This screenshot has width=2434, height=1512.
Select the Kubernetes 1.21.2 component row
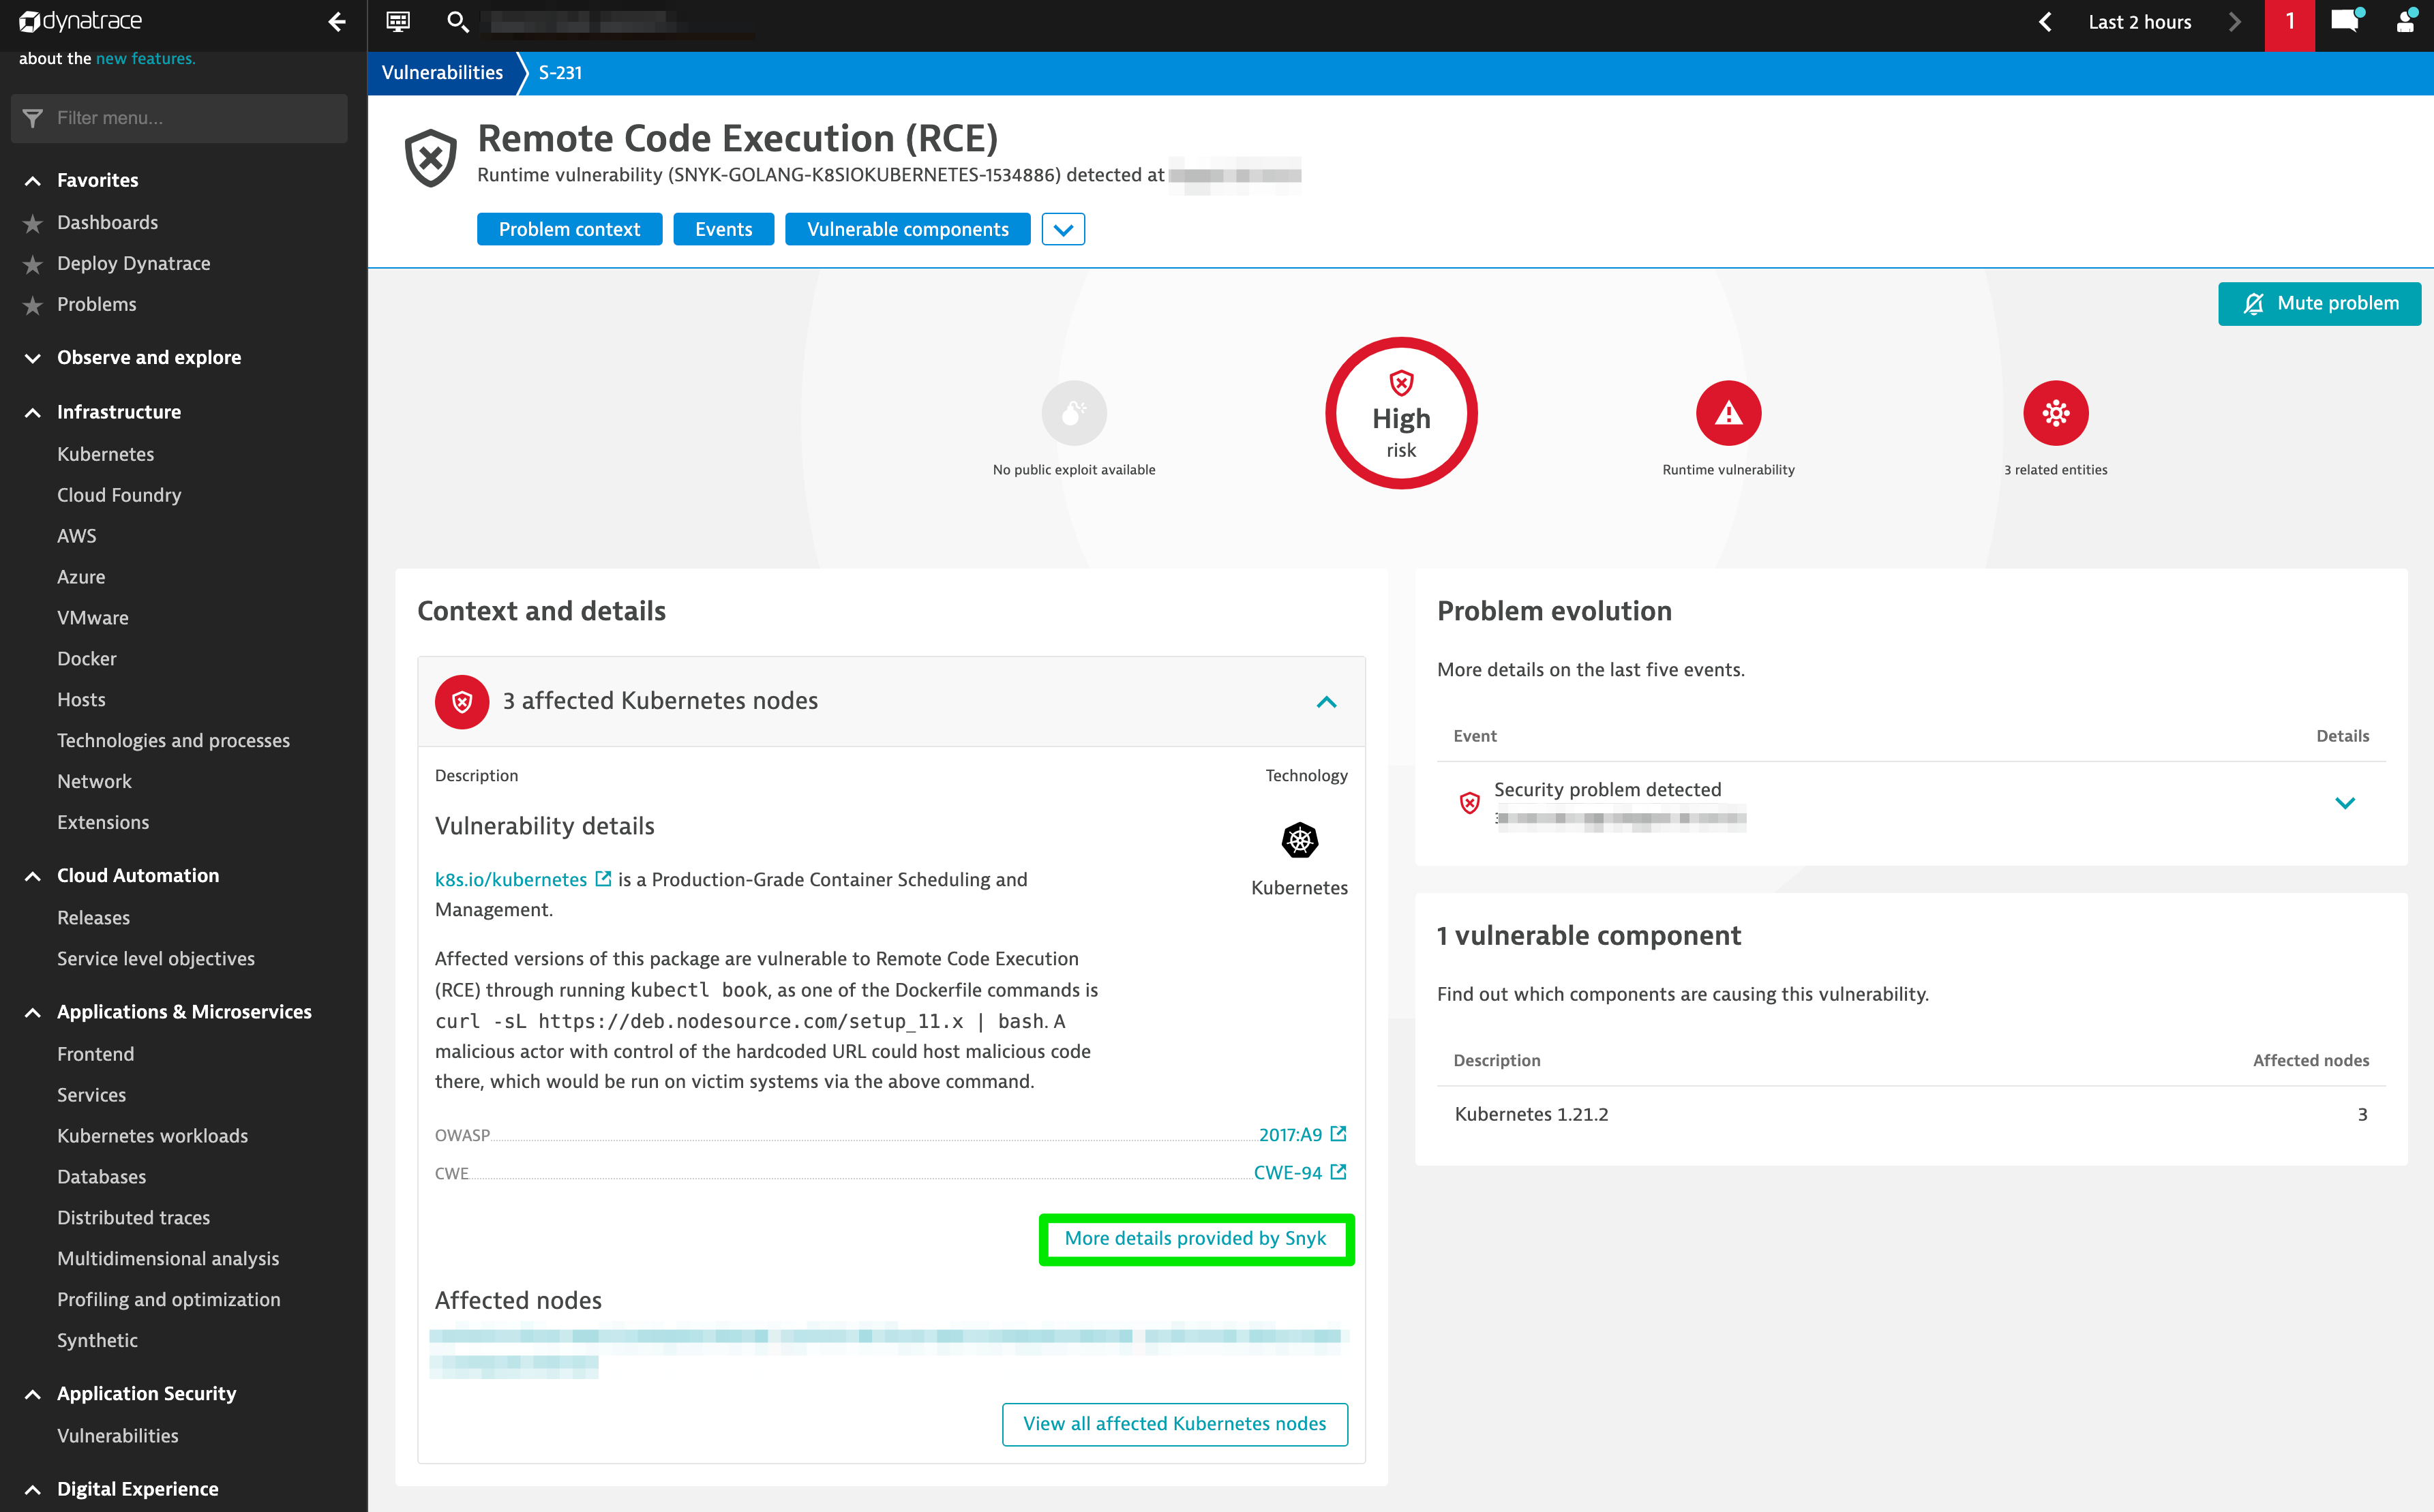[x=1911, y=1114]
